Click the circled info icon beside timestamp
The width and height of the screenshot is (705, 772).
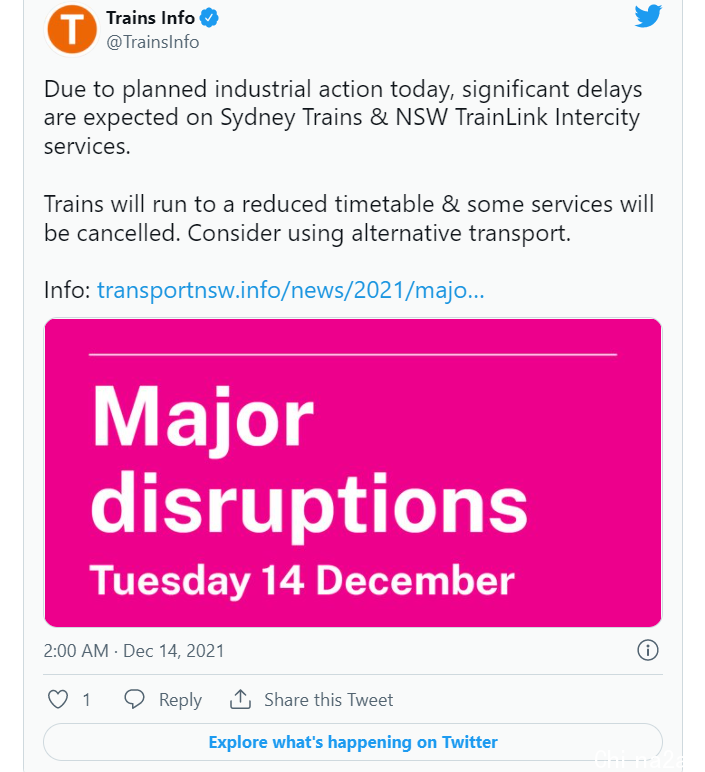pyautogui.click(x=647, y=650)
